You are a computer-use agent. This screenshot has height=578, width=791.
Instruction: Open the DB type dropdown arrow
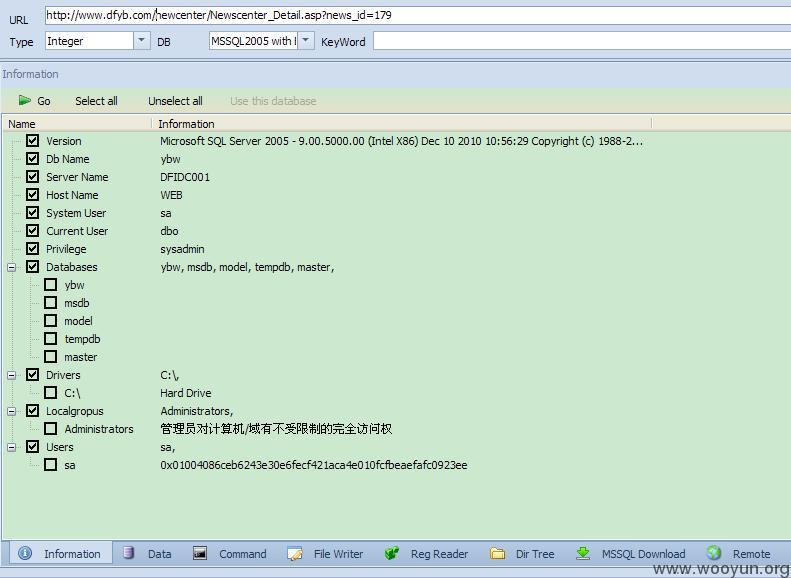pos(306,40)
